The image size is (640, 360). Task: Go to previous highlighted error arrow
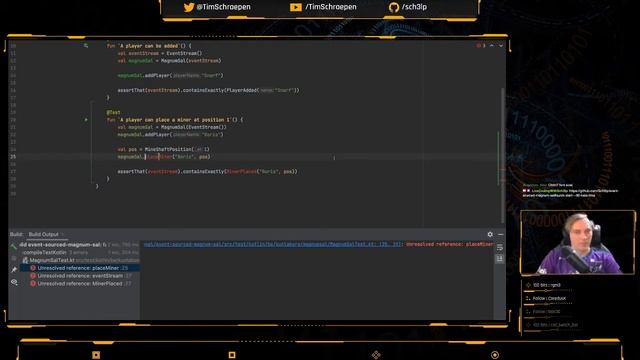point(492,46)
